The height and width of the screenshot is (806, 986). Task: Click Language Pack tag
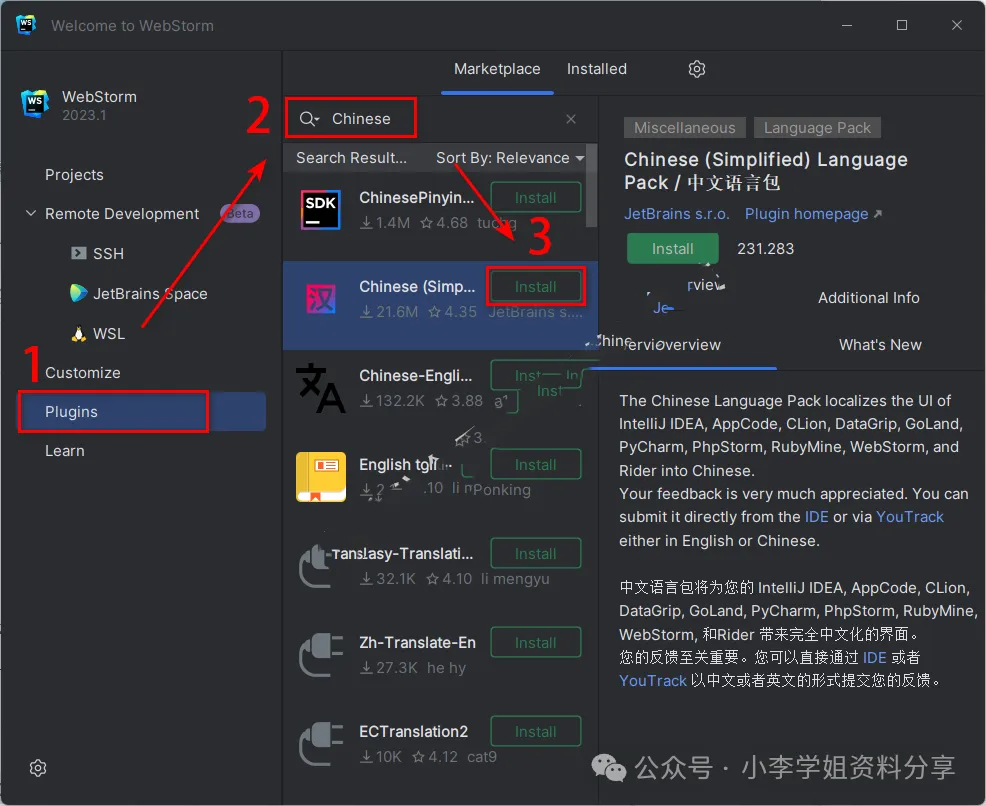(x=817, y=128)
